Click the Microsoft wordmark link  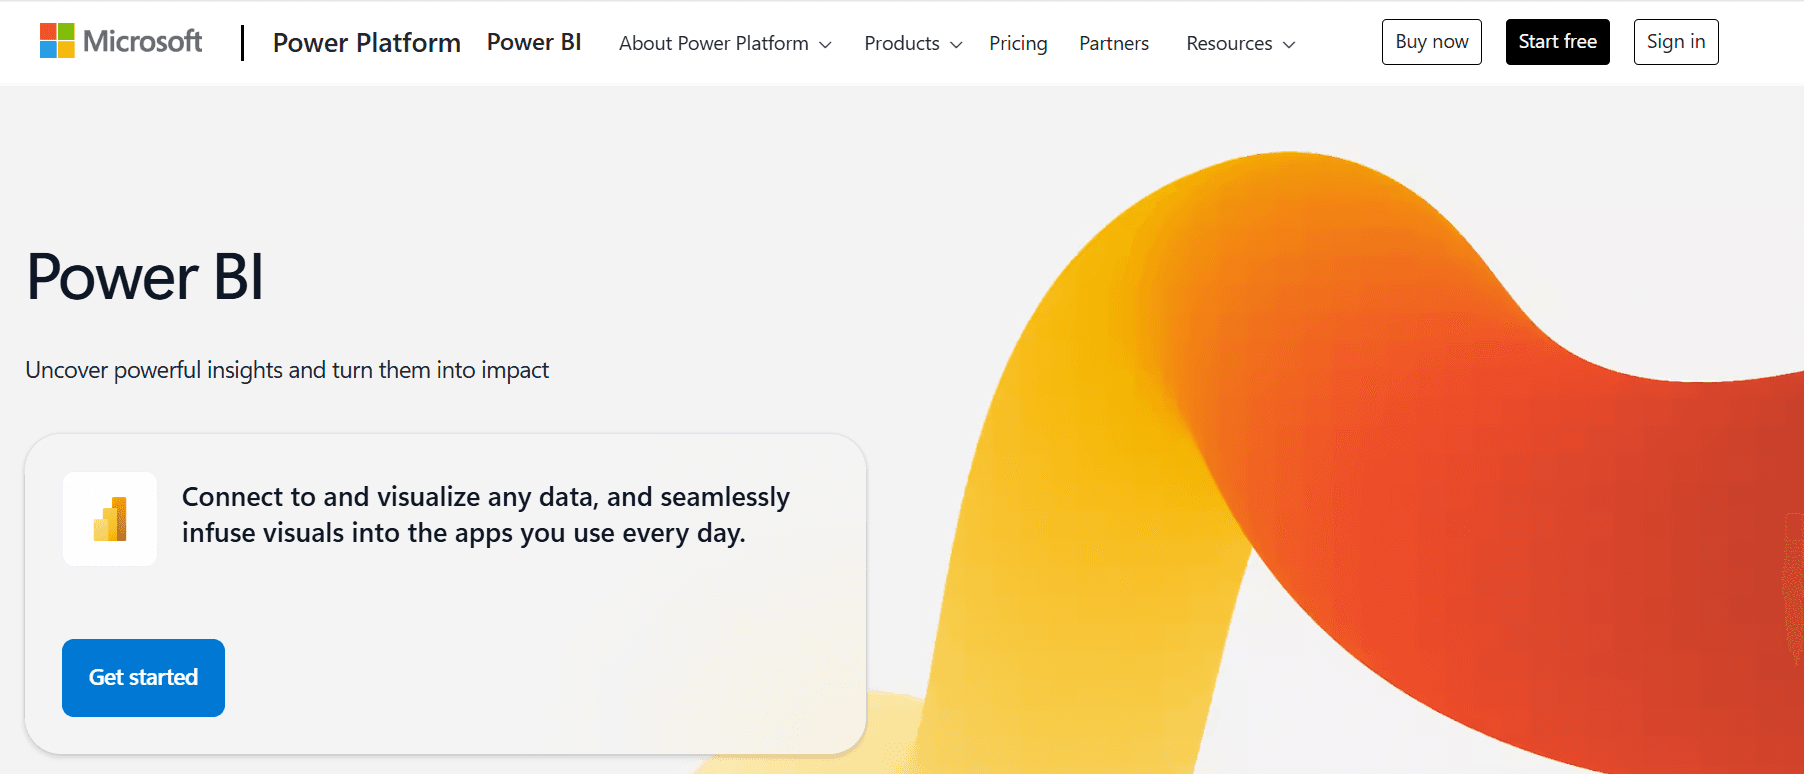coord(144,41)
